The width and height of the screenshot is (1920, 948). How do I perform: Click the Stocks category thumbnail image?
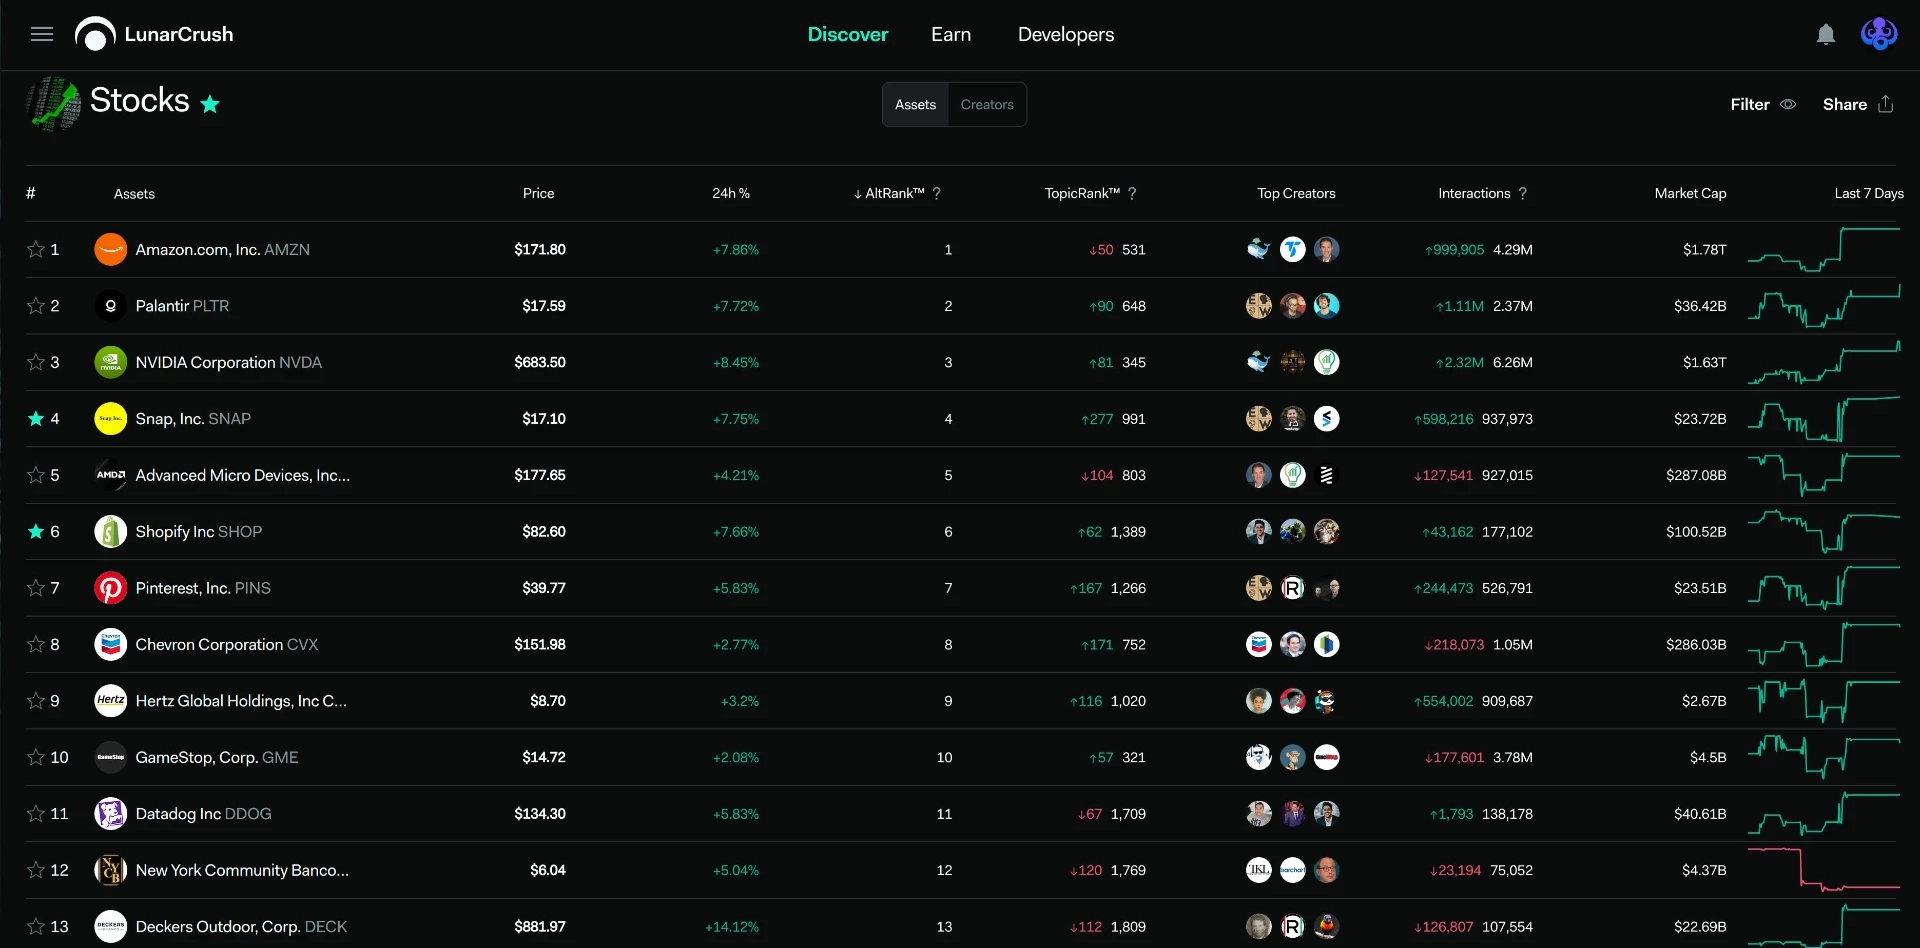(x=53, y=103)
